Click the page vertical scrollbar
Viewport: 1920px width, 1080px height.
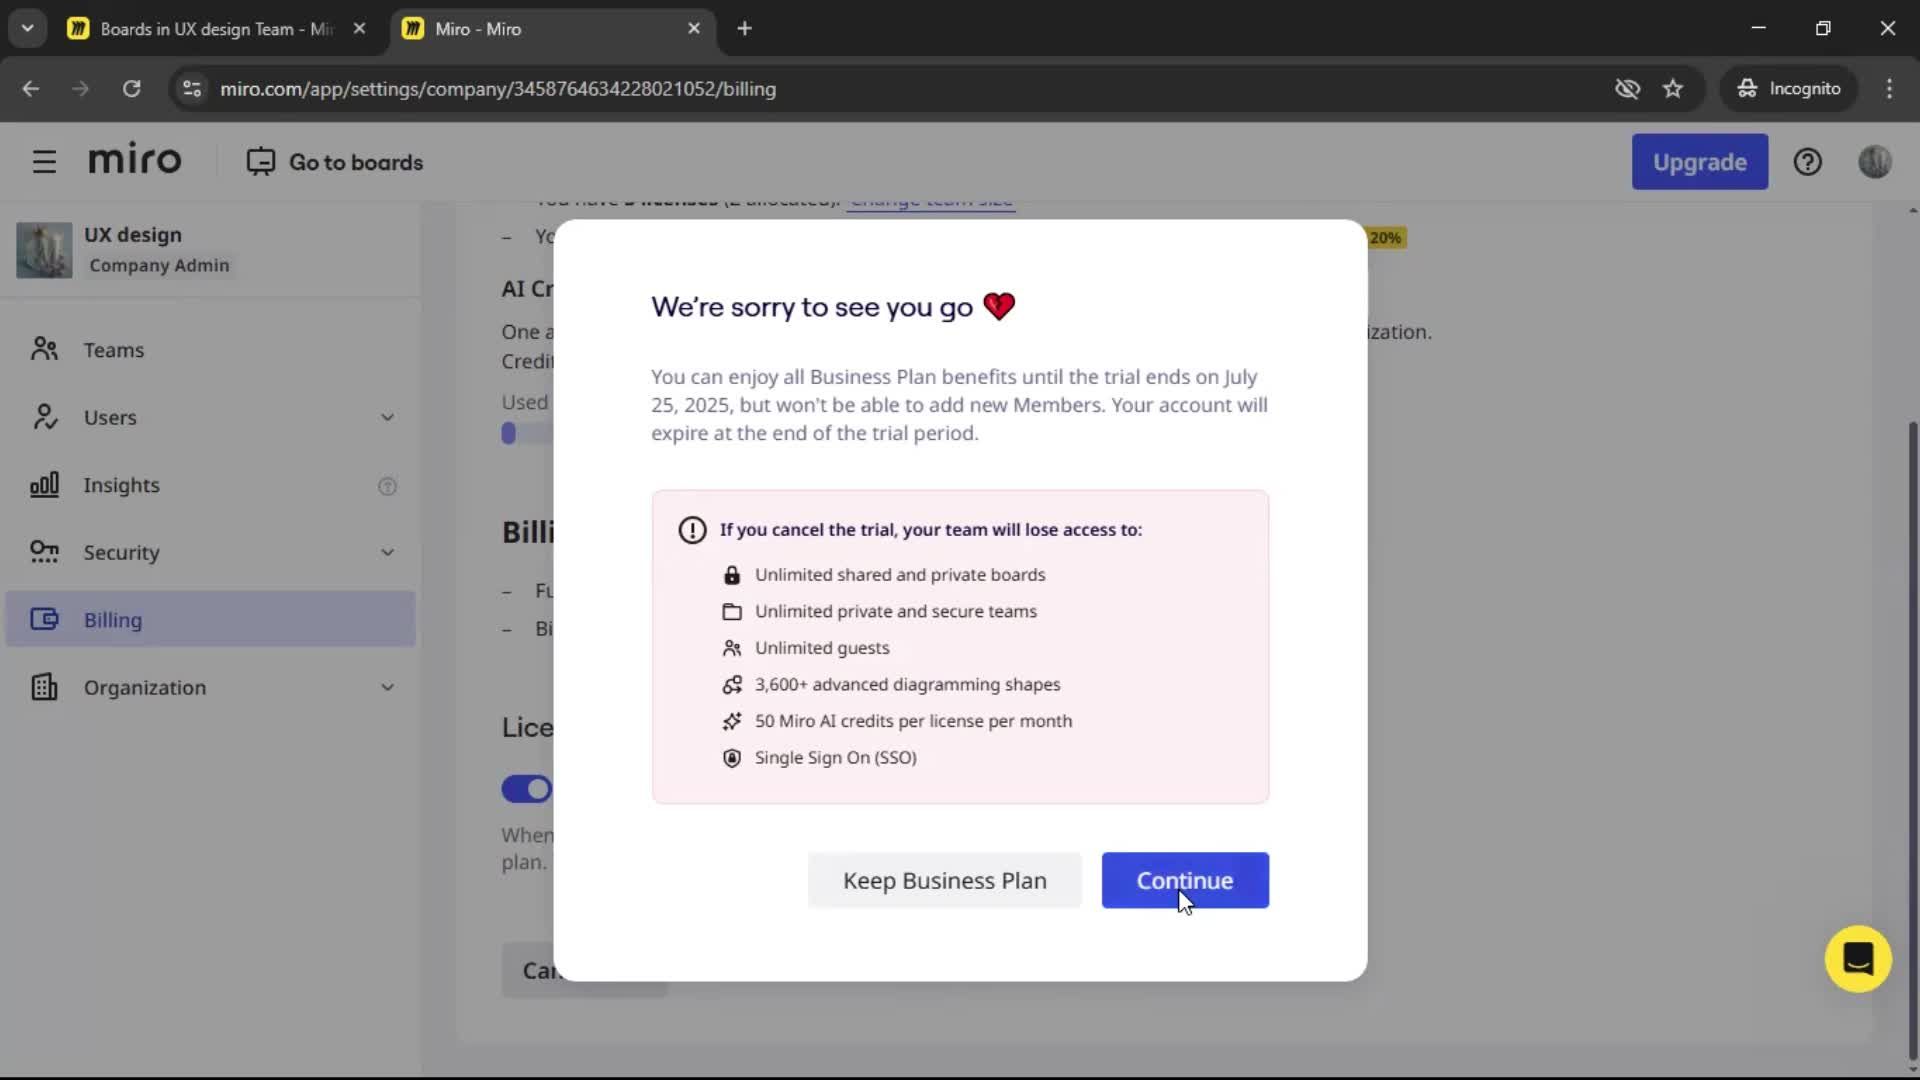[x=1913, y=740]
